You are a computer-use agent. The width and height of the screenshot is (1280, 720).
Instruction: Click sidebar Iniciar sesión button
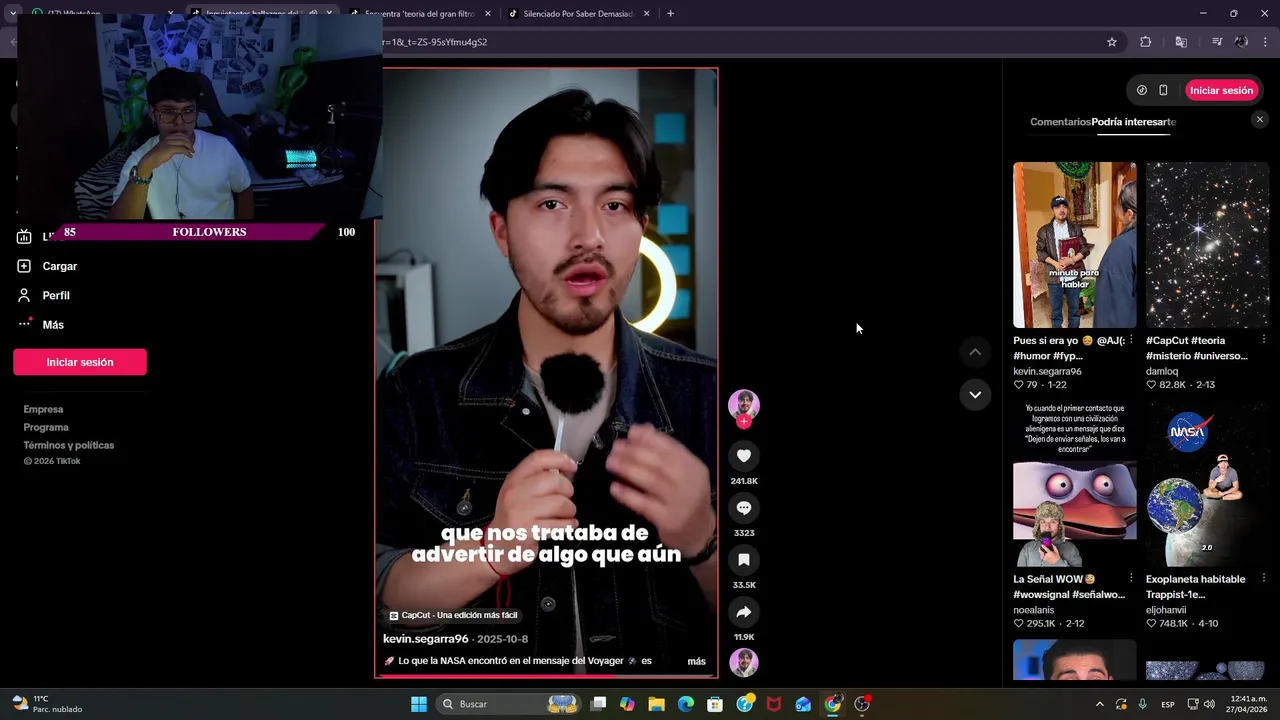80,362
